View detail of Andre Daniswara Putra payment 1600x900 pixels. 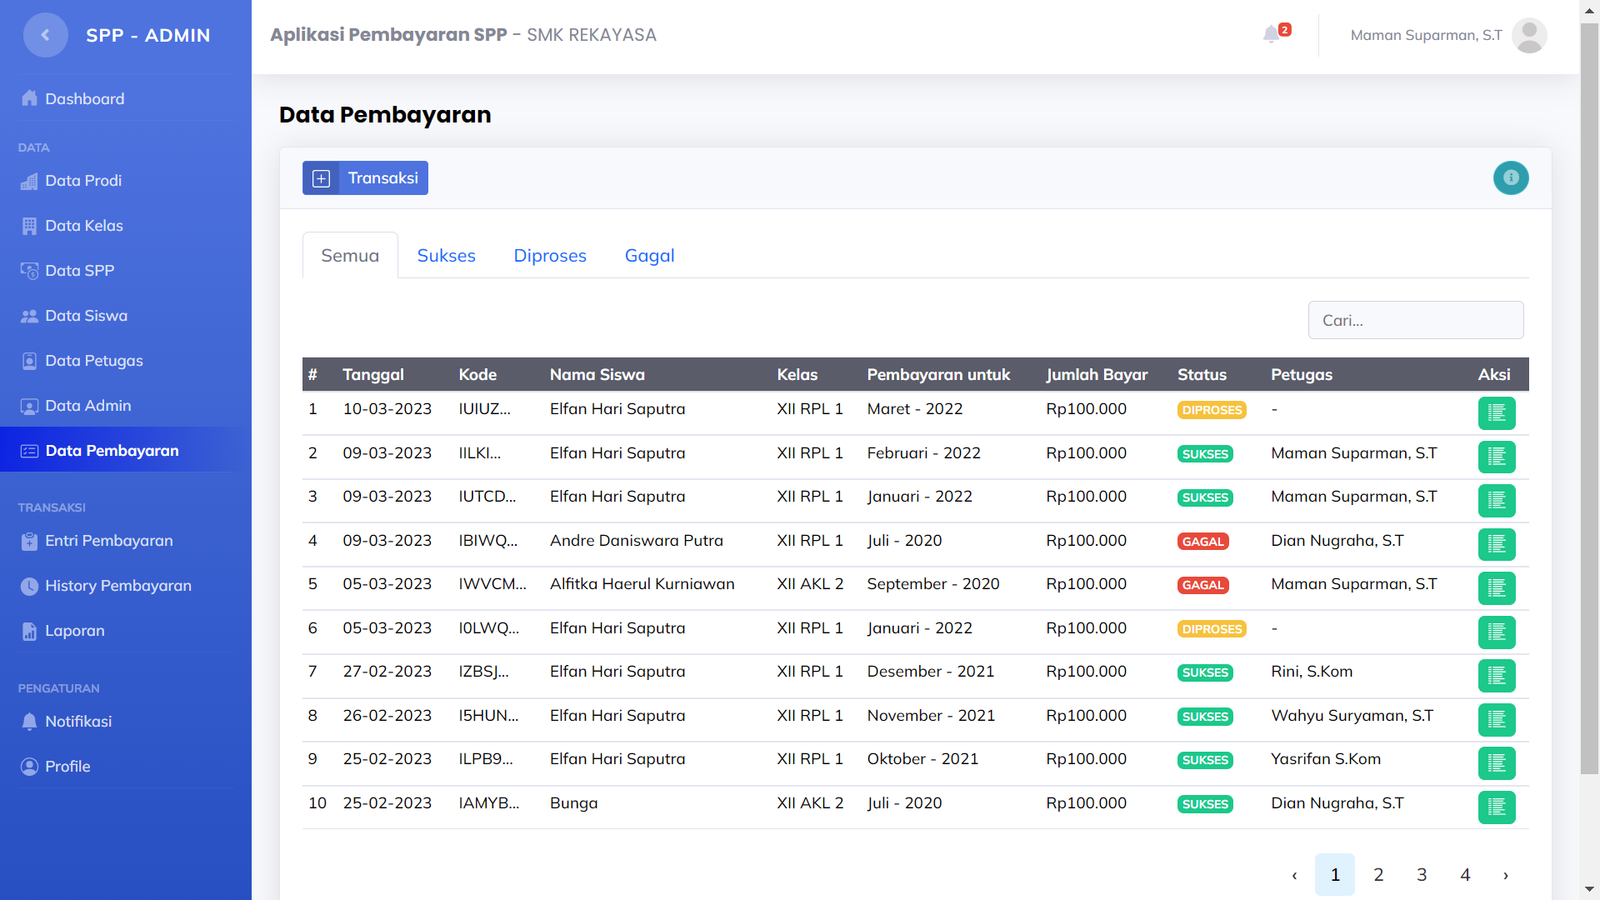point(1496,544)
